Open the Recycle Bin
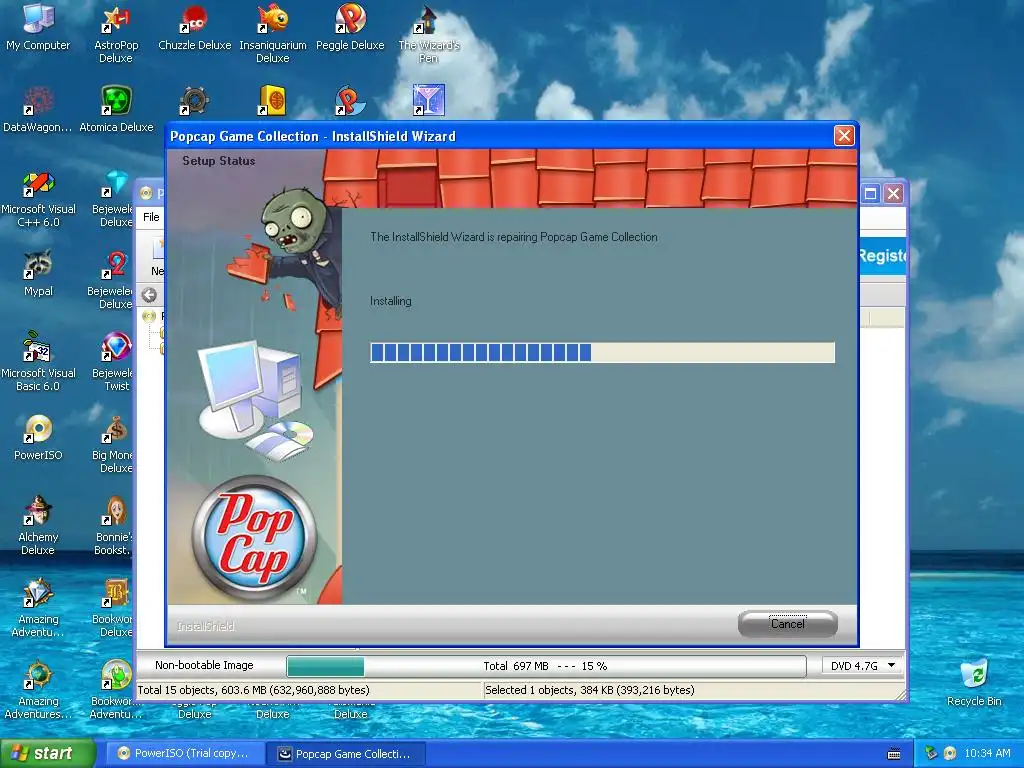1024x768 pixels. tap(974, 683)
